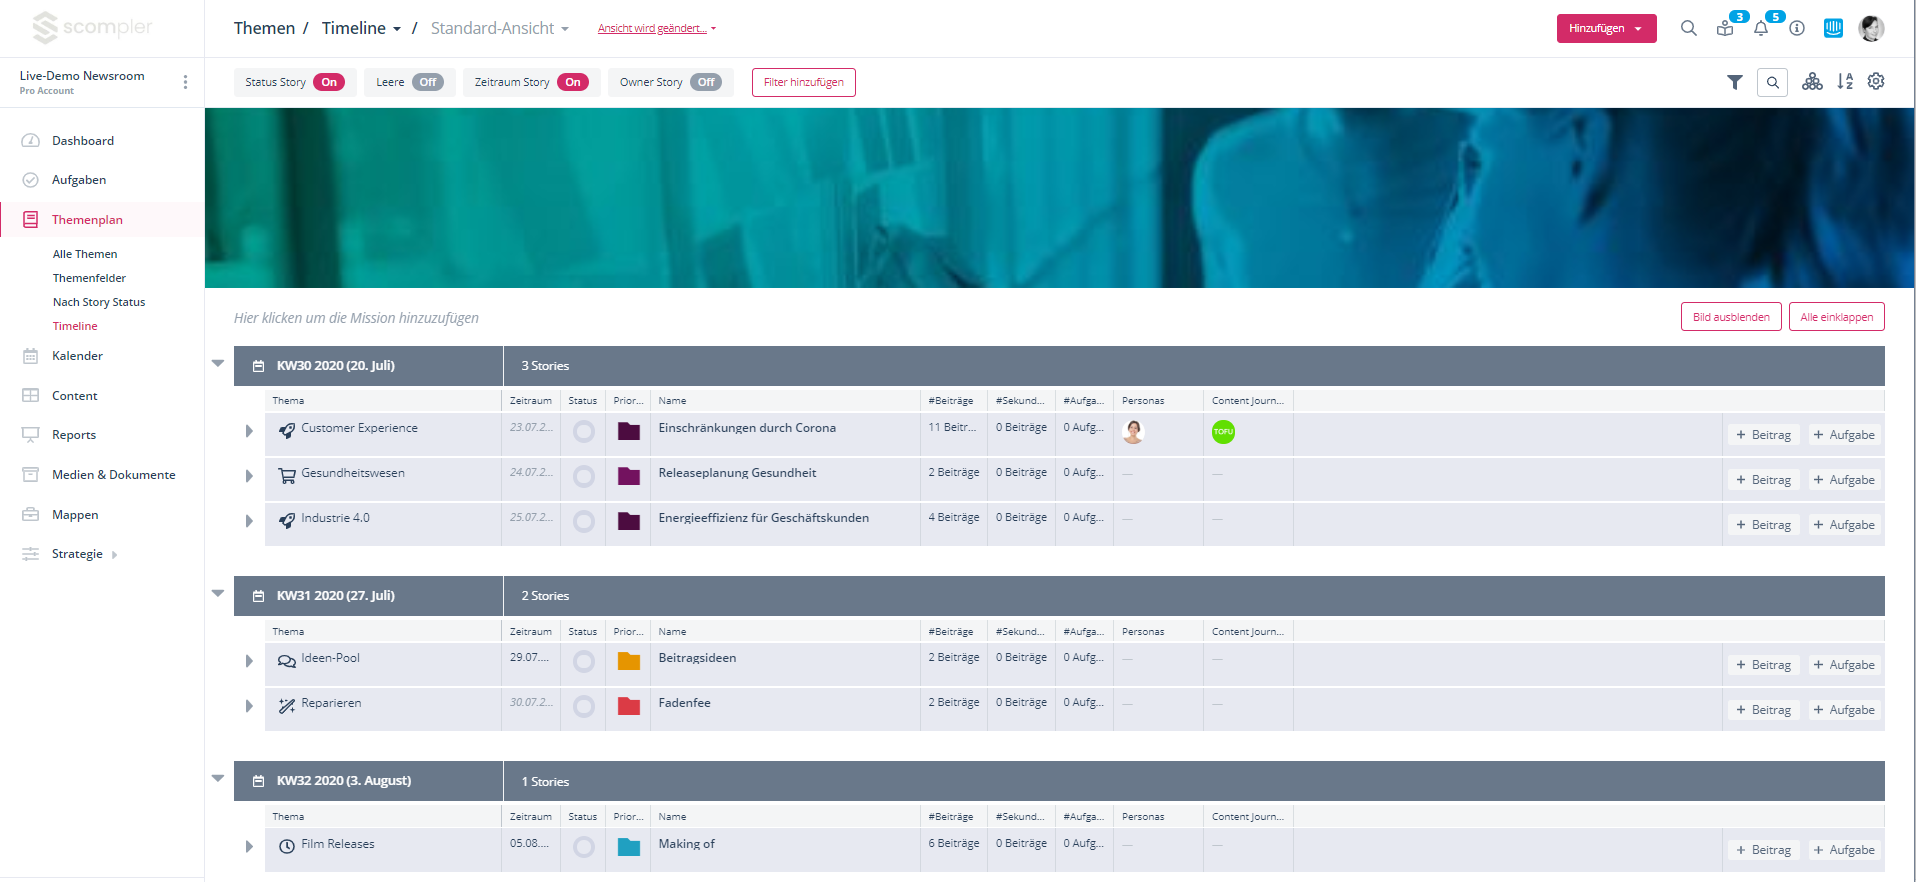1916x882 pixels.
Task: Click the filter funnel icon
Action: click(x=1735, y=82)
